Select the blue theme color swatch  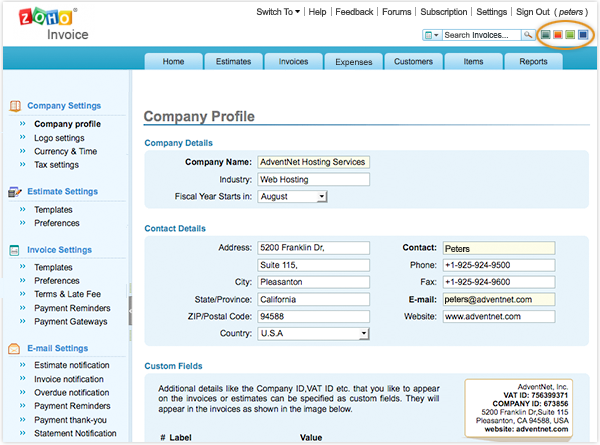583,35
